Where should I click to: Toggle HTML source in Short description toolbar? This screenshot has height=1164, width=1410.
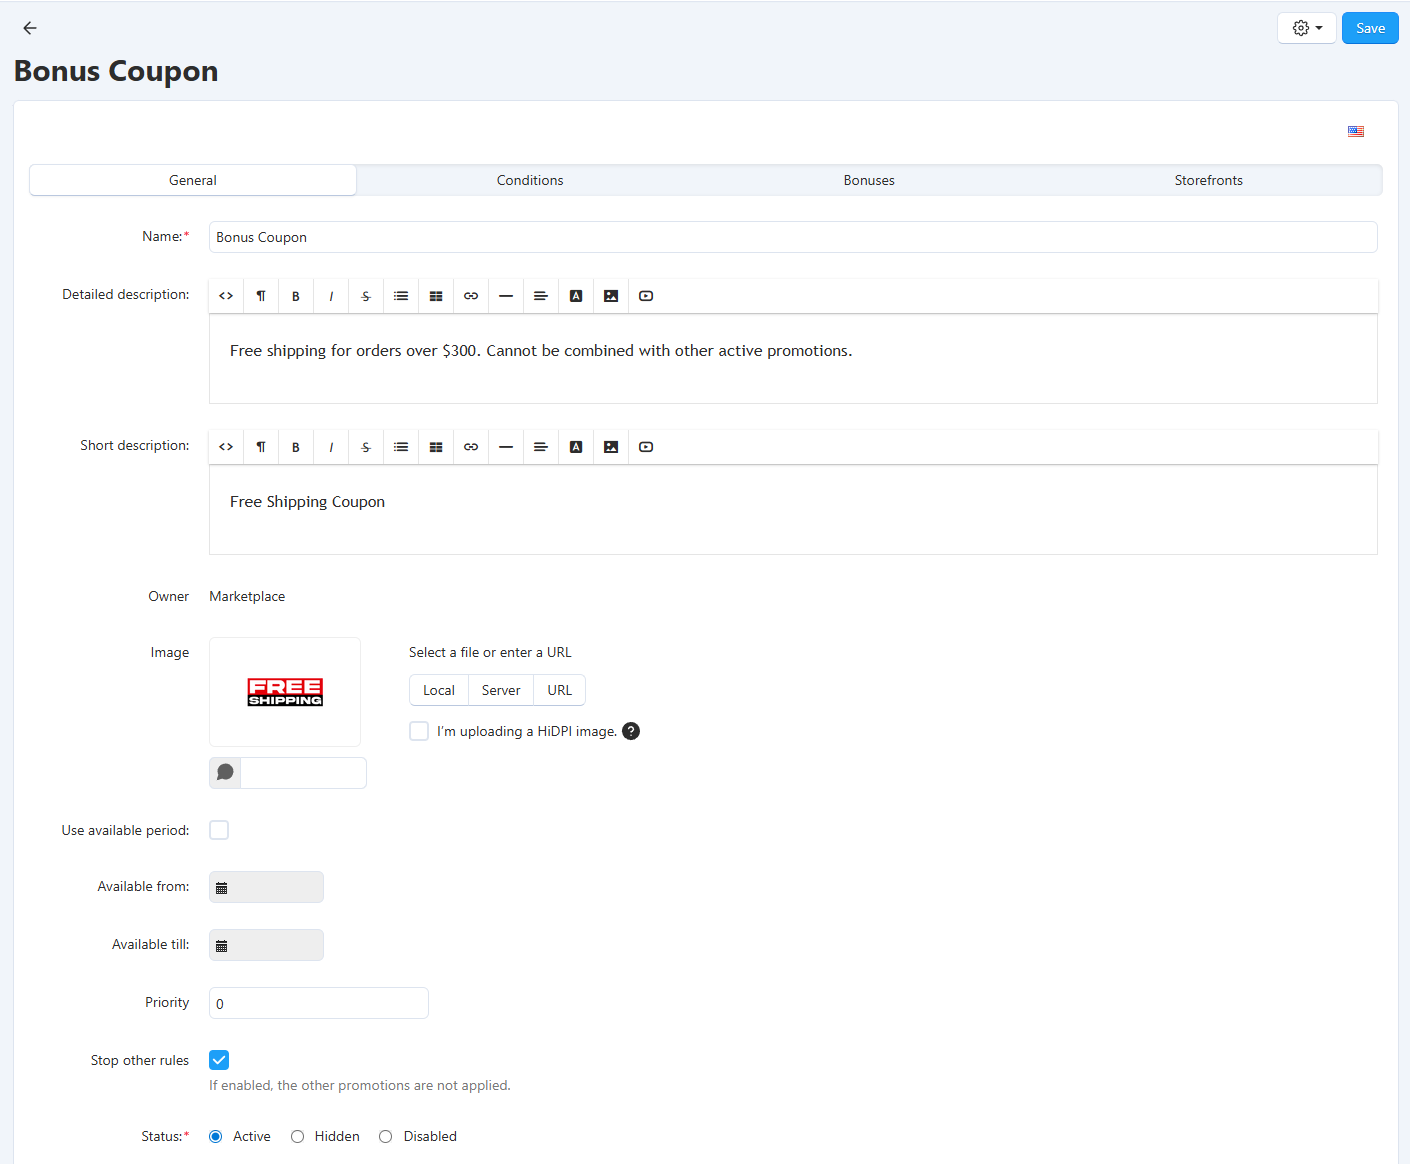[x=226, y=447]
